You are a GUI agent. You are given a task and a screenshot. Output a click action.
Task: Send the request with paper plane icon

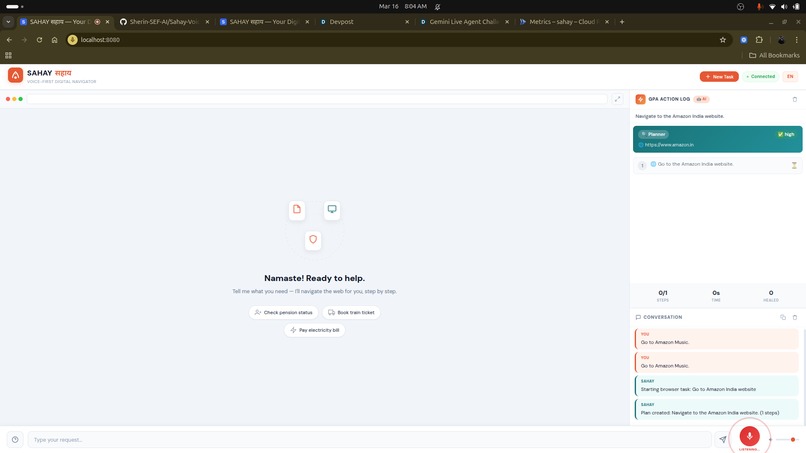[x=723, y=440]
